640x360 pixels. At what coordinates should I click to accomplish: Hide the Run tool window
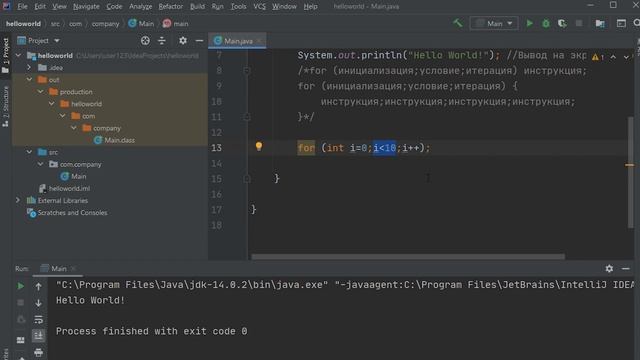(625, 268)
